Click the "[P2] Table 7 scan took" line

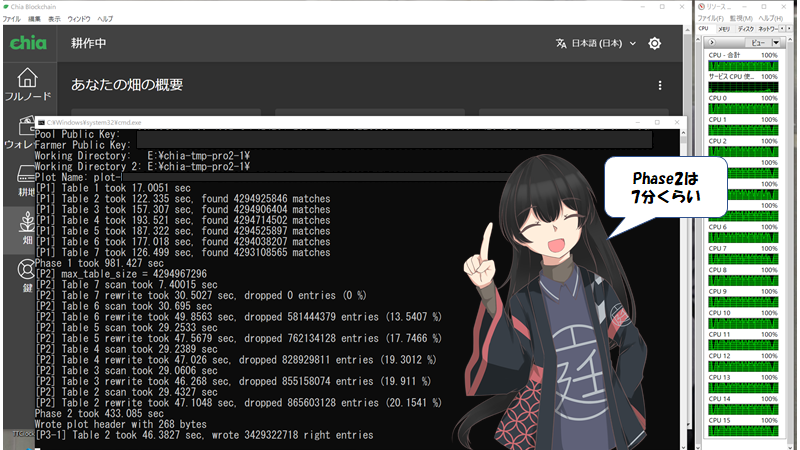click(x=126, y=285)
